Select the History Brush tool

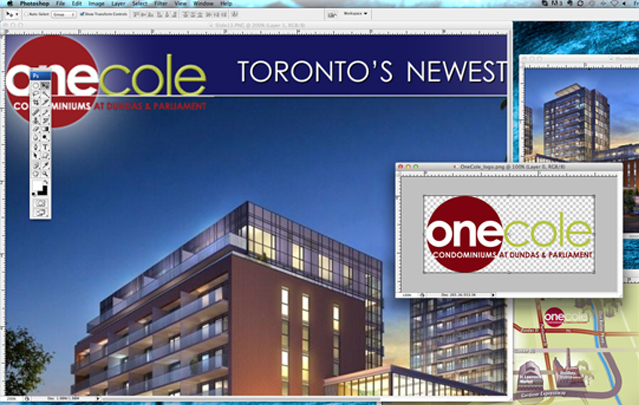pos(45,121)
